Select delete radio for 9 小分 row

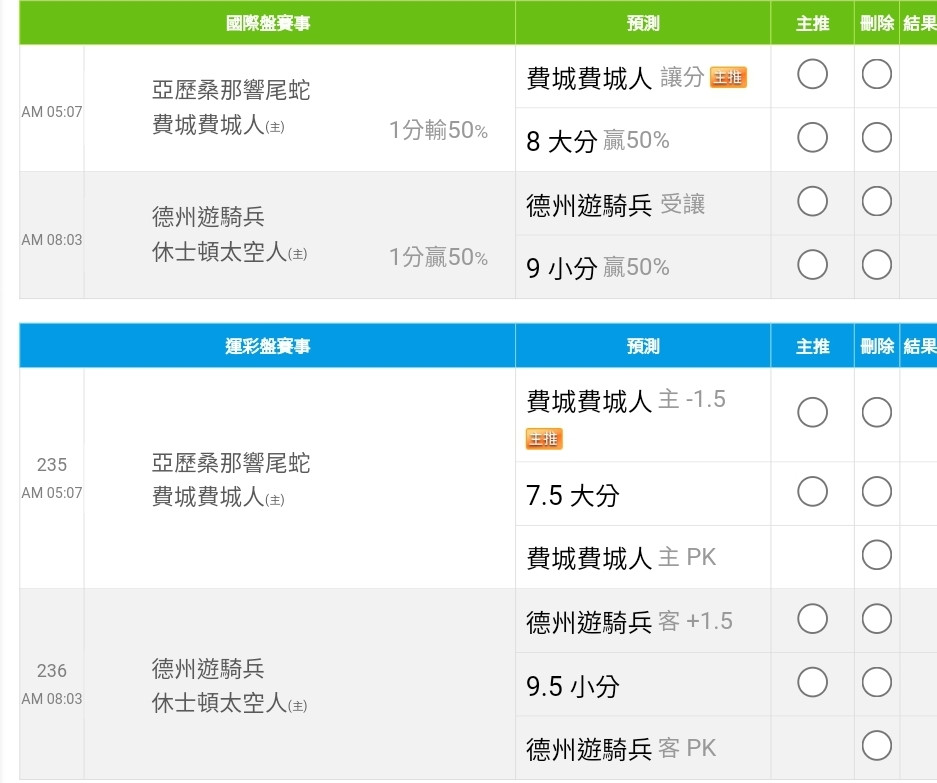click(877, 265)
